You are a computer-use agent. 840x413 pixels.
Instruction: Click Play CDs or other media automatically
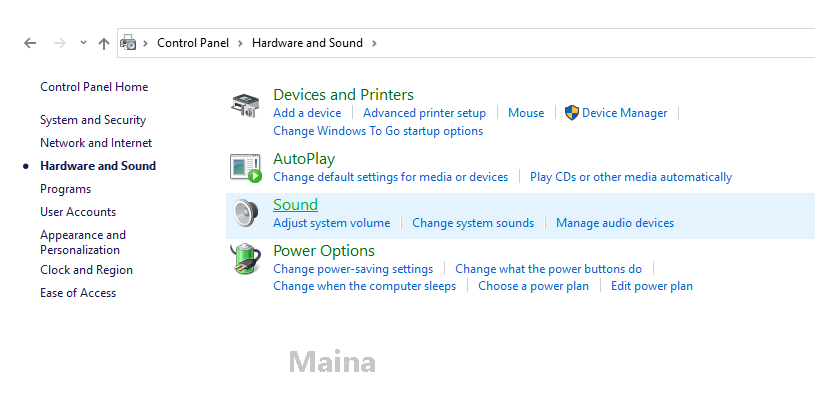(x=631, y=177)
